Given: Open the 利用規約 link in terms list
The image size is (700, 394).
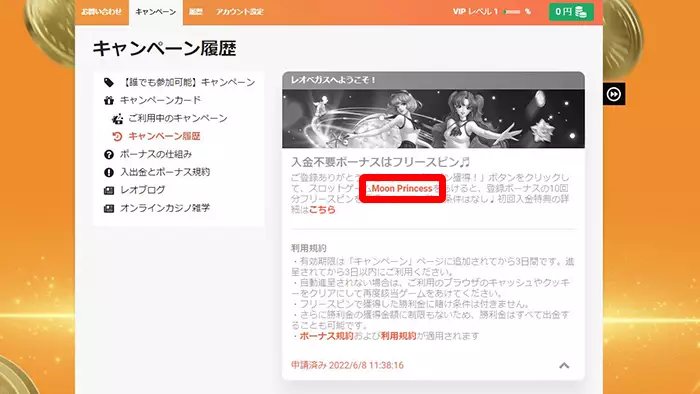Looking at the screenshot, I should click(x=398, y=336).
